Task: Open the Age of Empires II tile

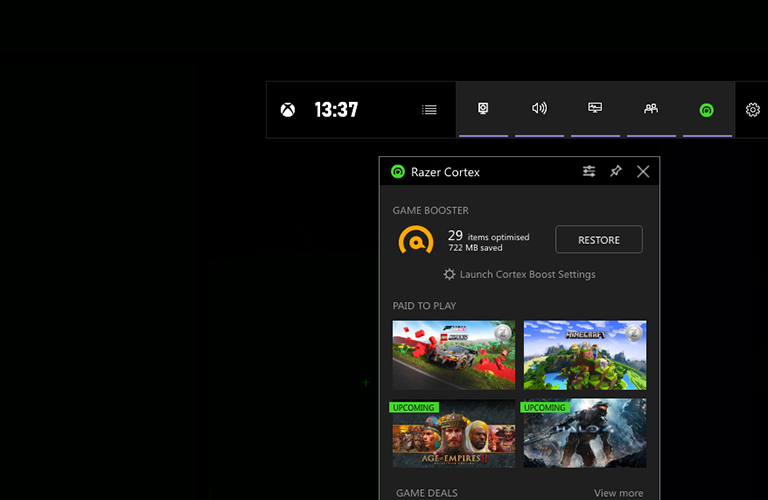Action: (x=454, y=435)
